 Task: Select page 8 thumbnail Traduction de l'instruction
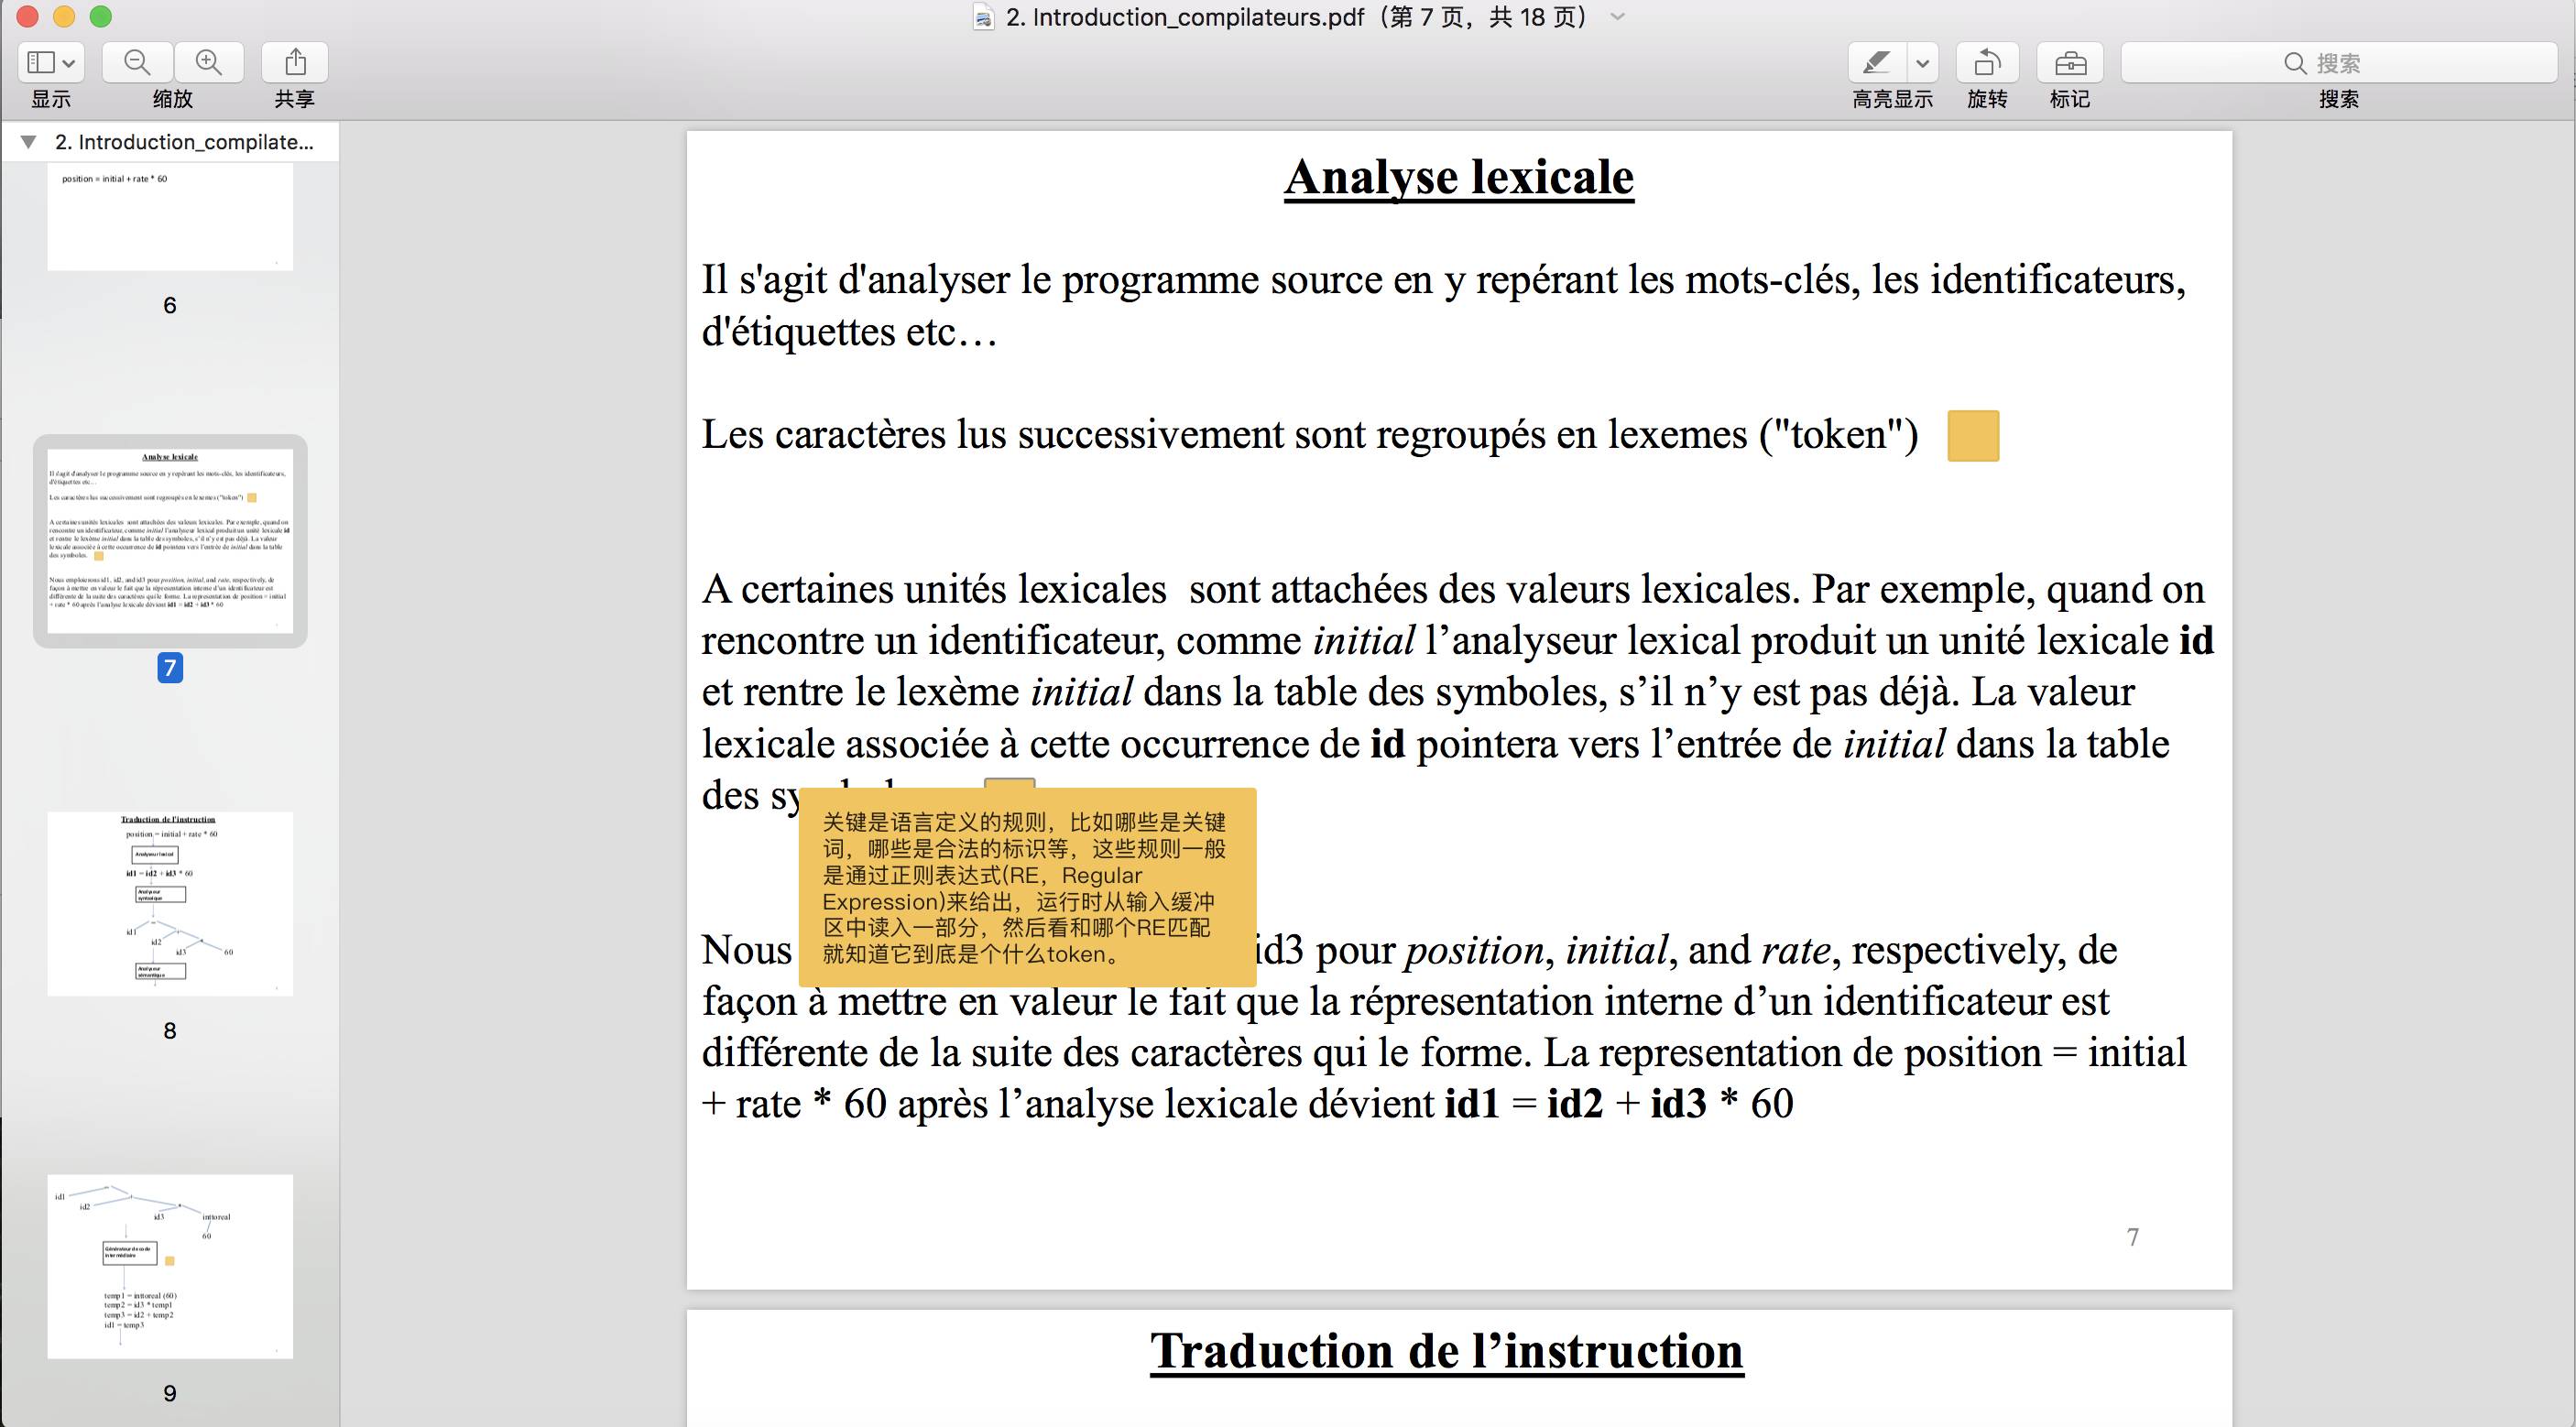[170, 903]
